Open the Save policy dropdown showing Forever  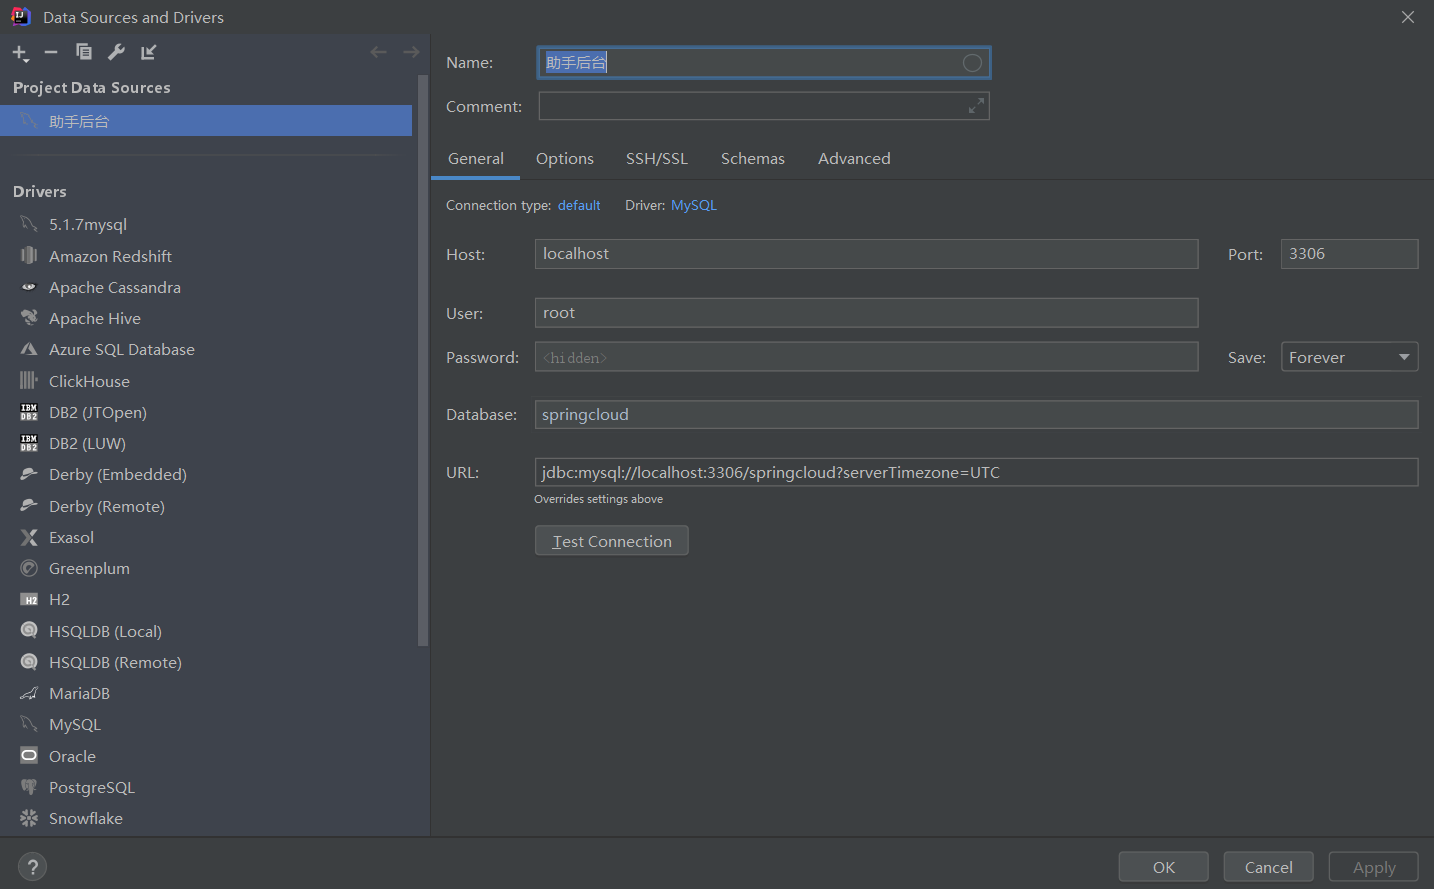pyautogui.click(x=1349, y=356)
